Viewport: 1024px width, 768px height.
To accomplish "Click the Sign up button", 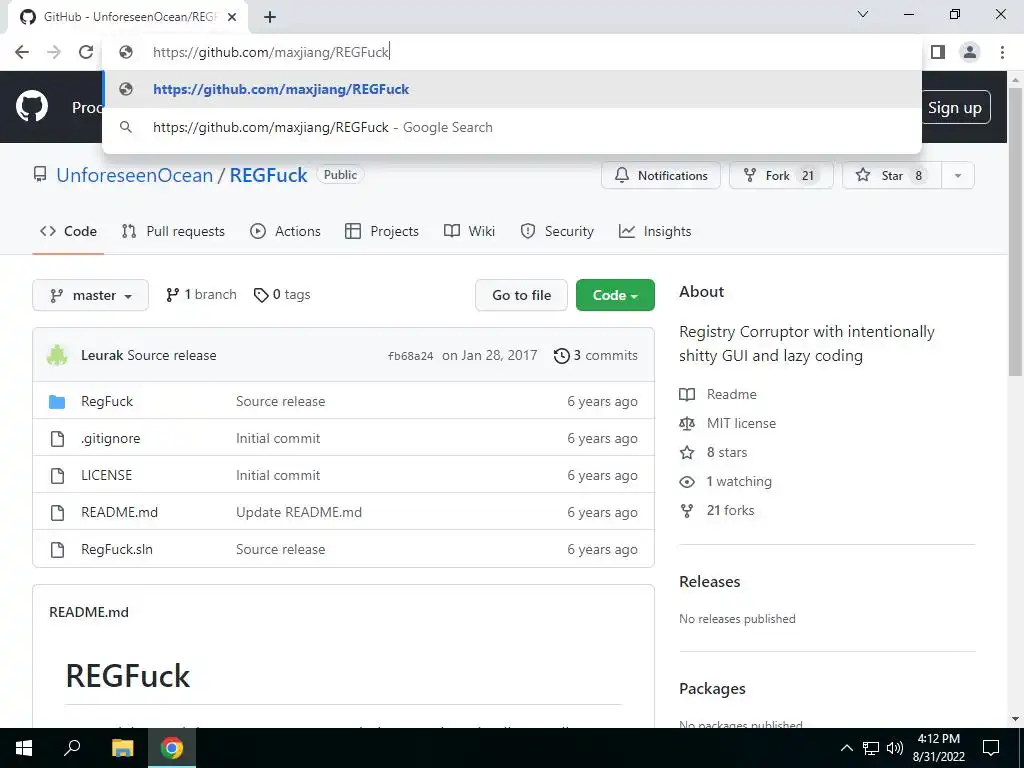I will tap(955, 108).
